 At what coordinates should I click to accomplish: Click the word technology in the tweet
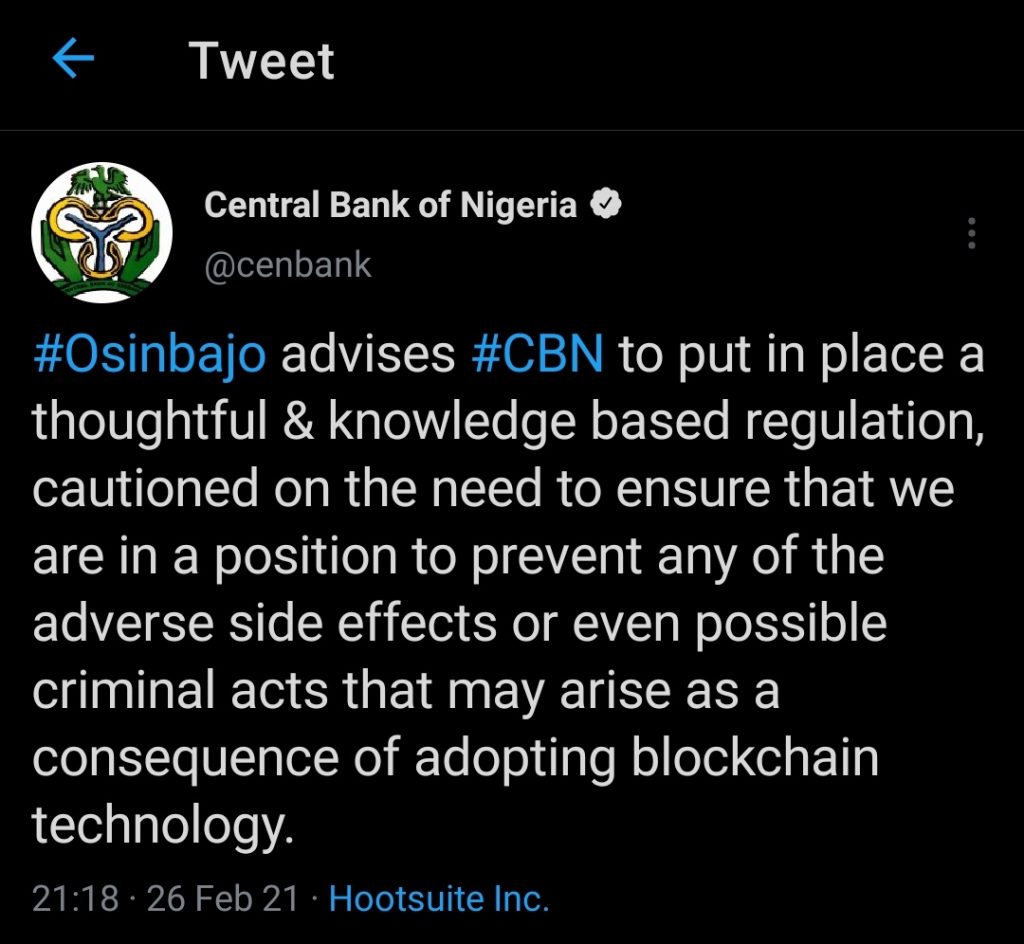coord(164,826)
